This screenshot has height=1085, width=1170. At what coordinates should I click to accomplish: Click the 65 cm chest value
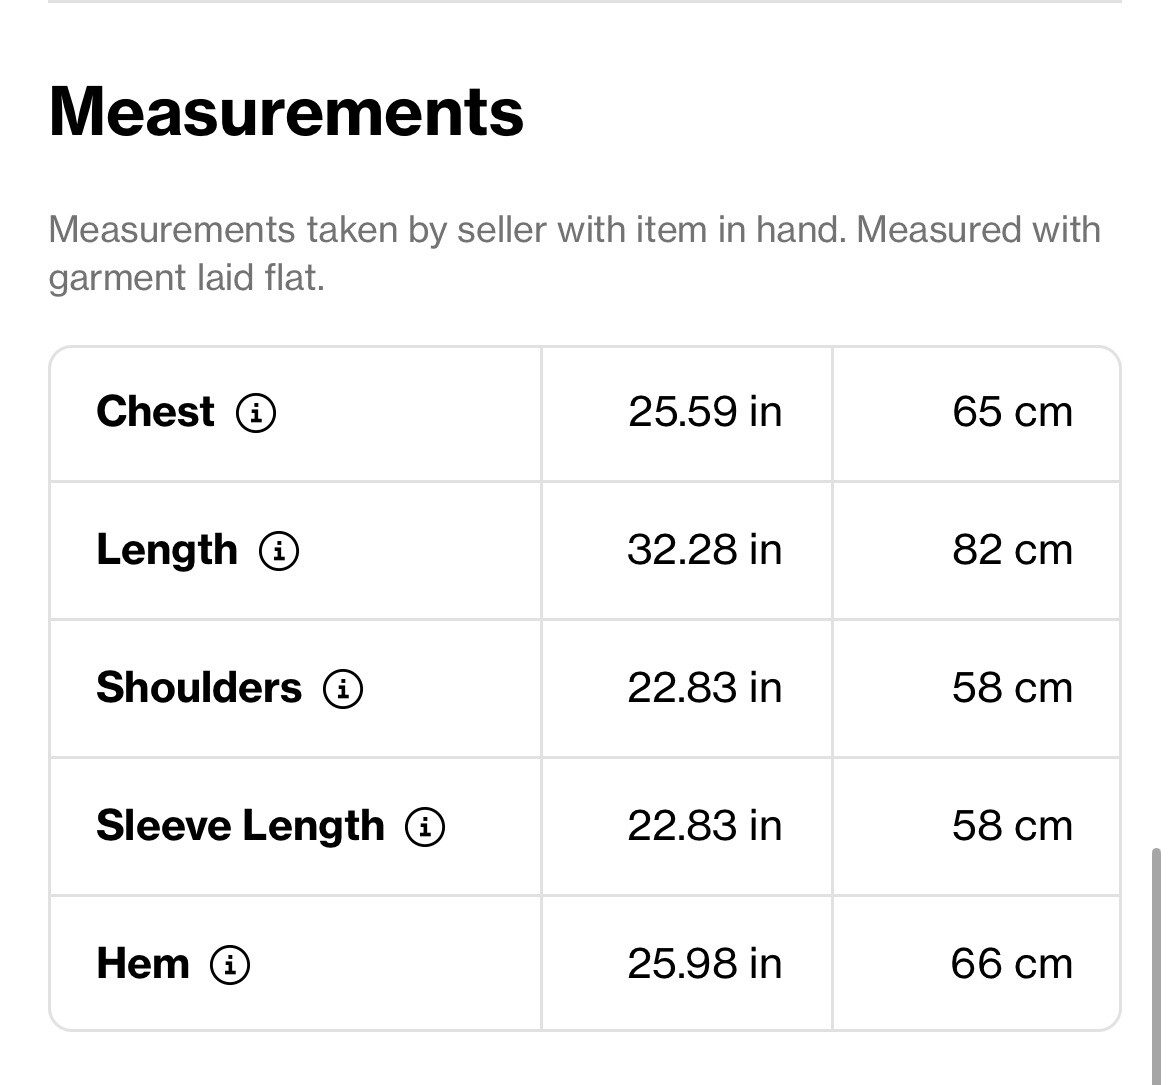tap(1013, 412)
